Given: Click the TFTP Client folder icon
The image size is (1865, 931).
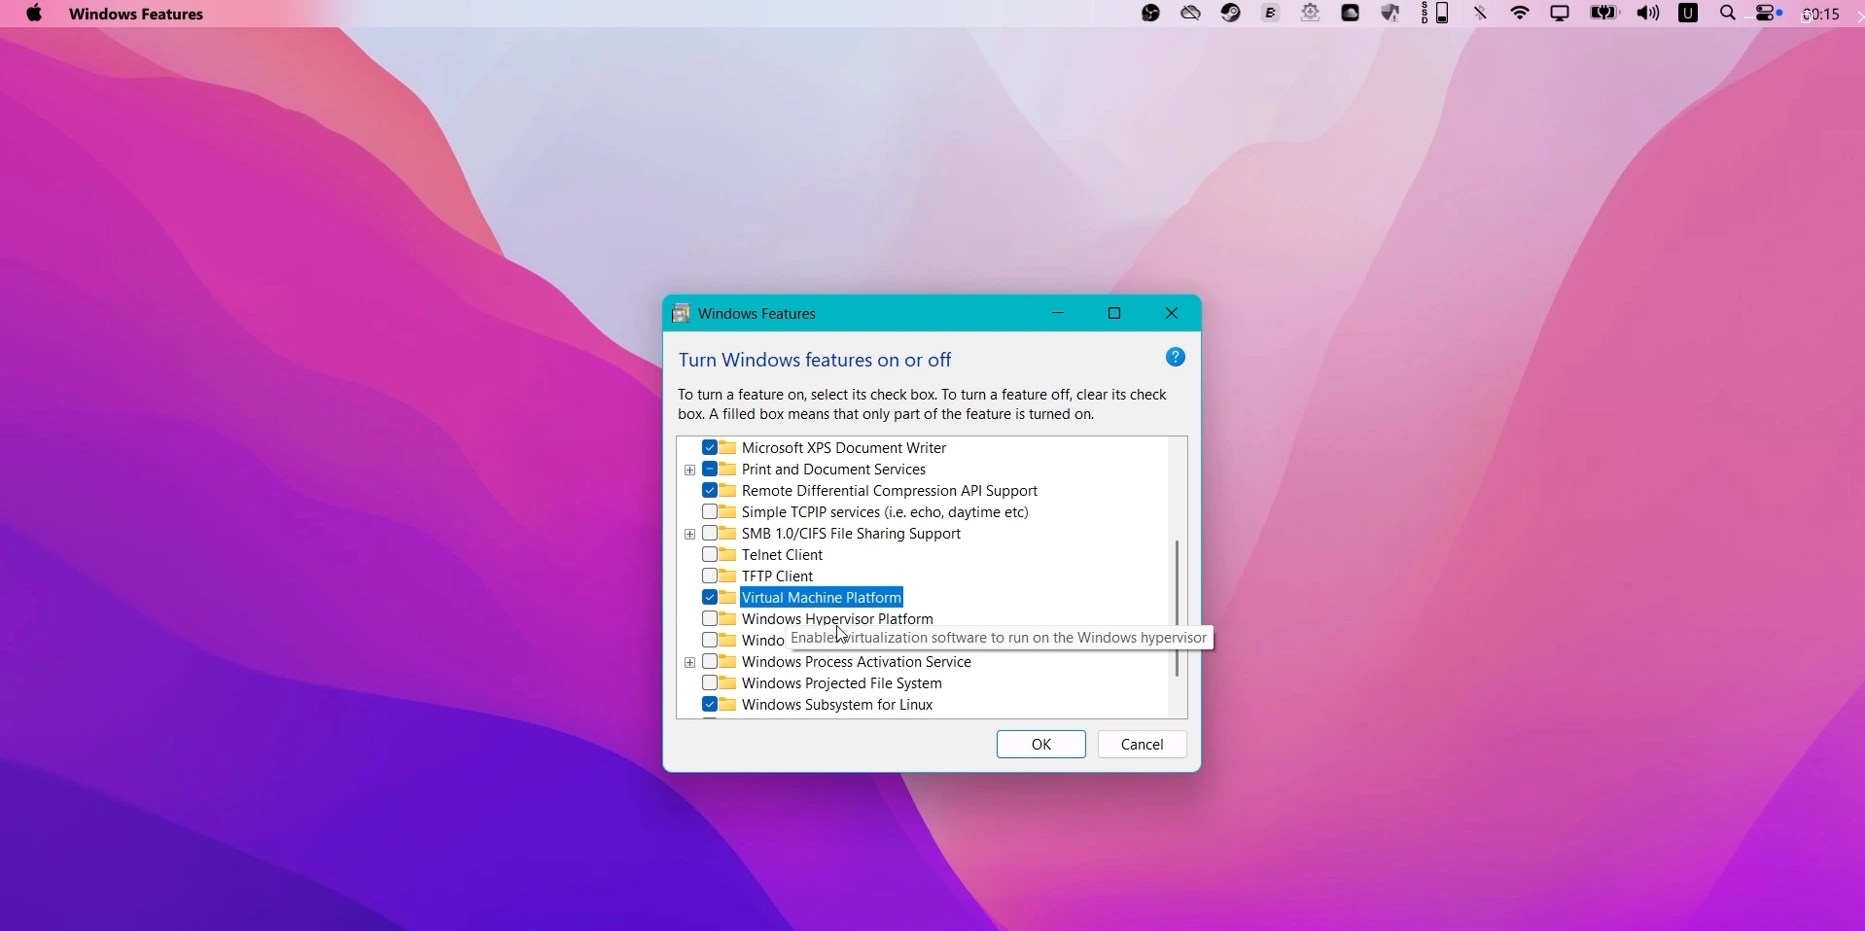Looking at the screenshot, I should (x=728, y=576).
